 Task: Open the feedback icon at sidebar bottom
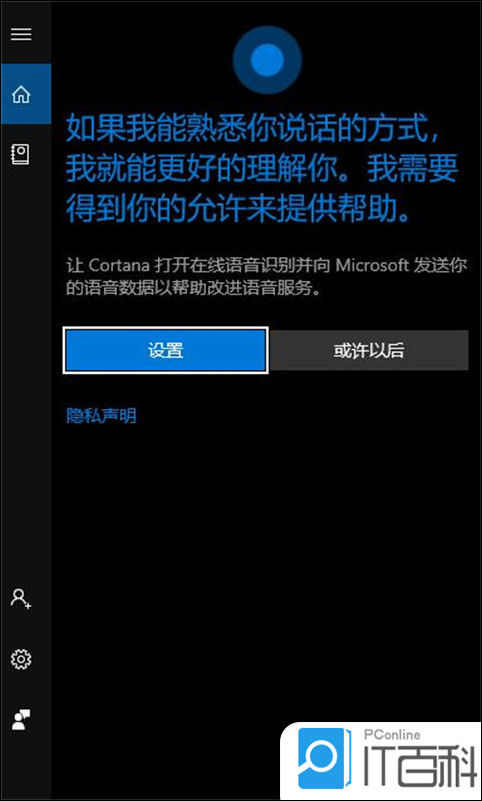20,720
